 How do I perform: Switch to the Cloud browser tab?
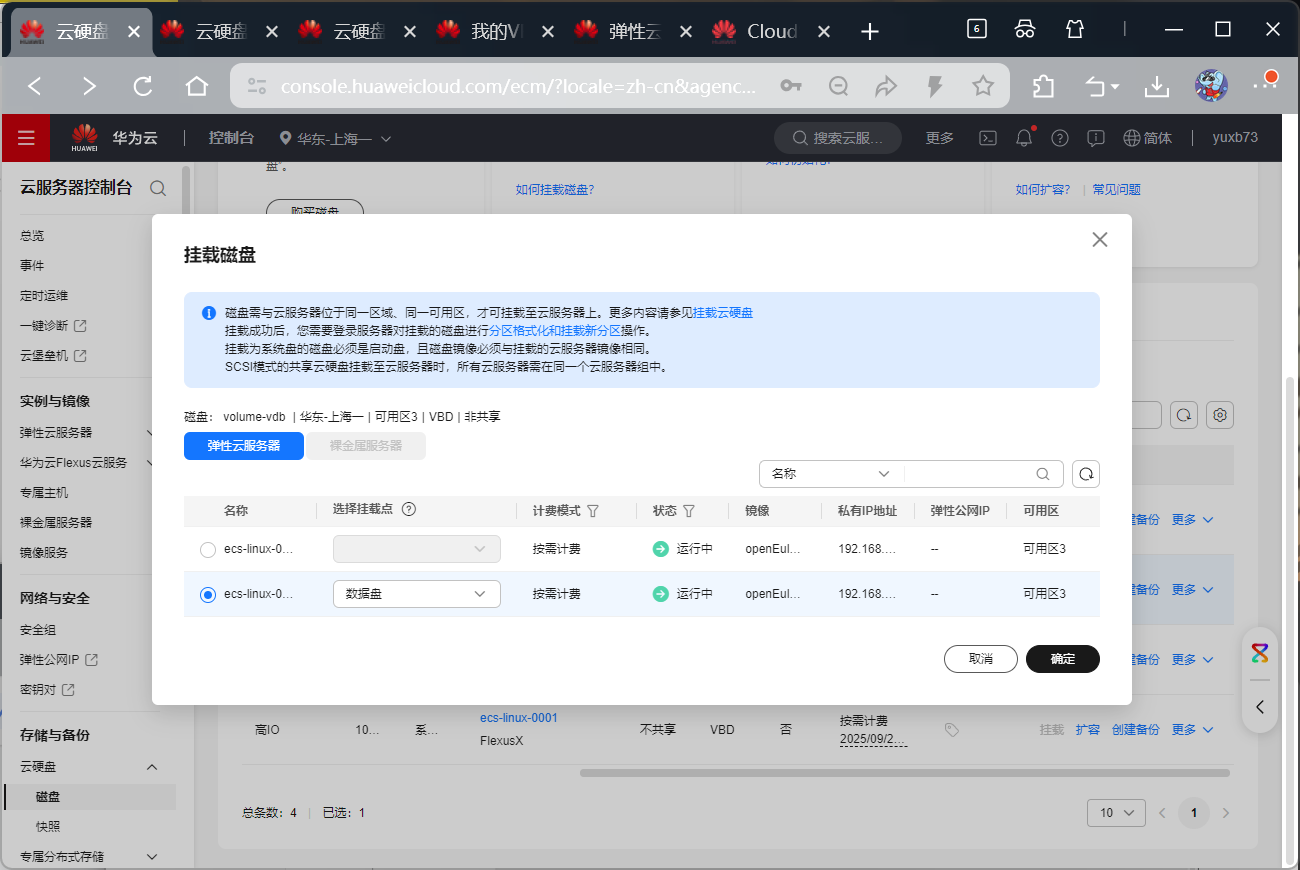(772, 32)
